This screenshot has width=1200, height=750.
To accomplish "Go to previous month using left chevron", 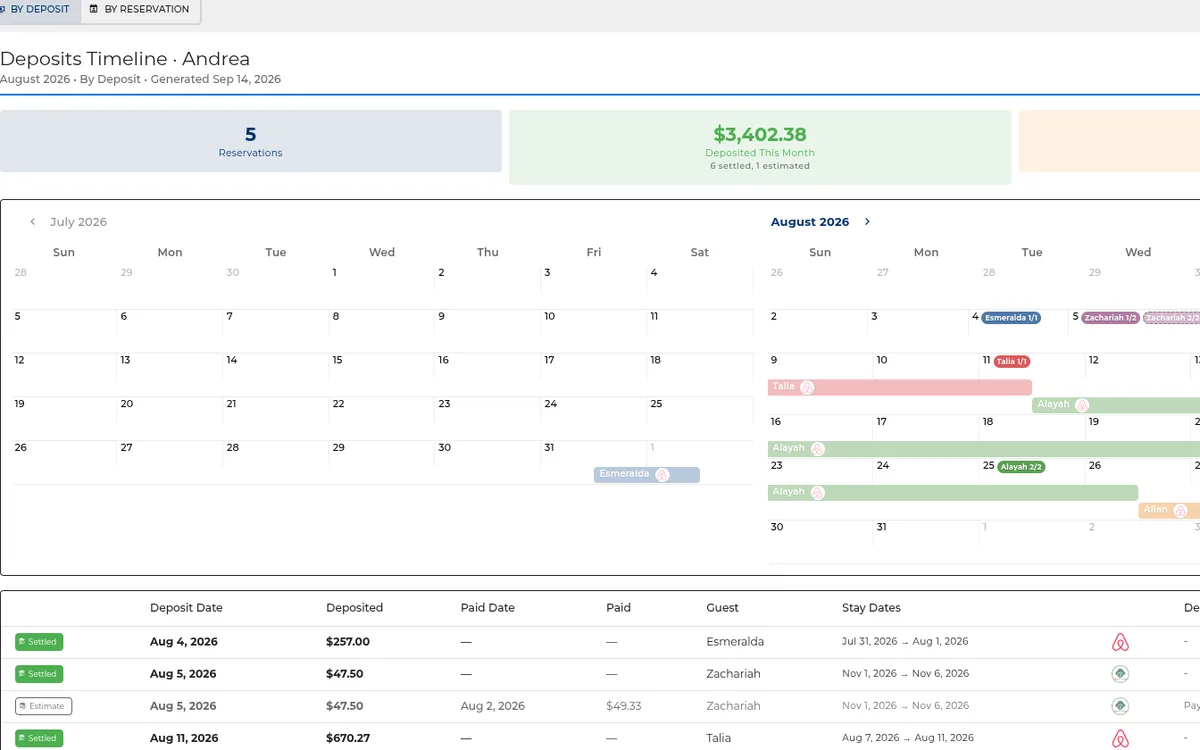I will click(33, 222).
